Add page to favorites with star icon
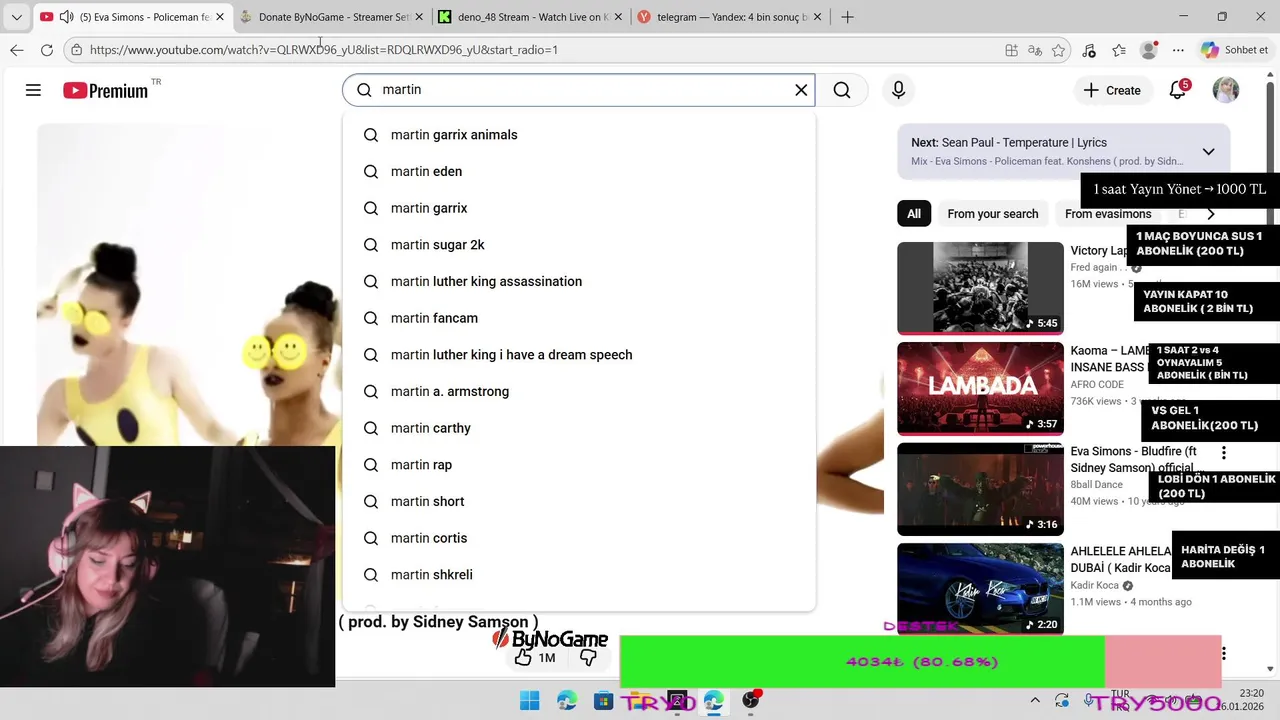The height and width of the screenshot is (720, 1280). (x=1058, y=50)
